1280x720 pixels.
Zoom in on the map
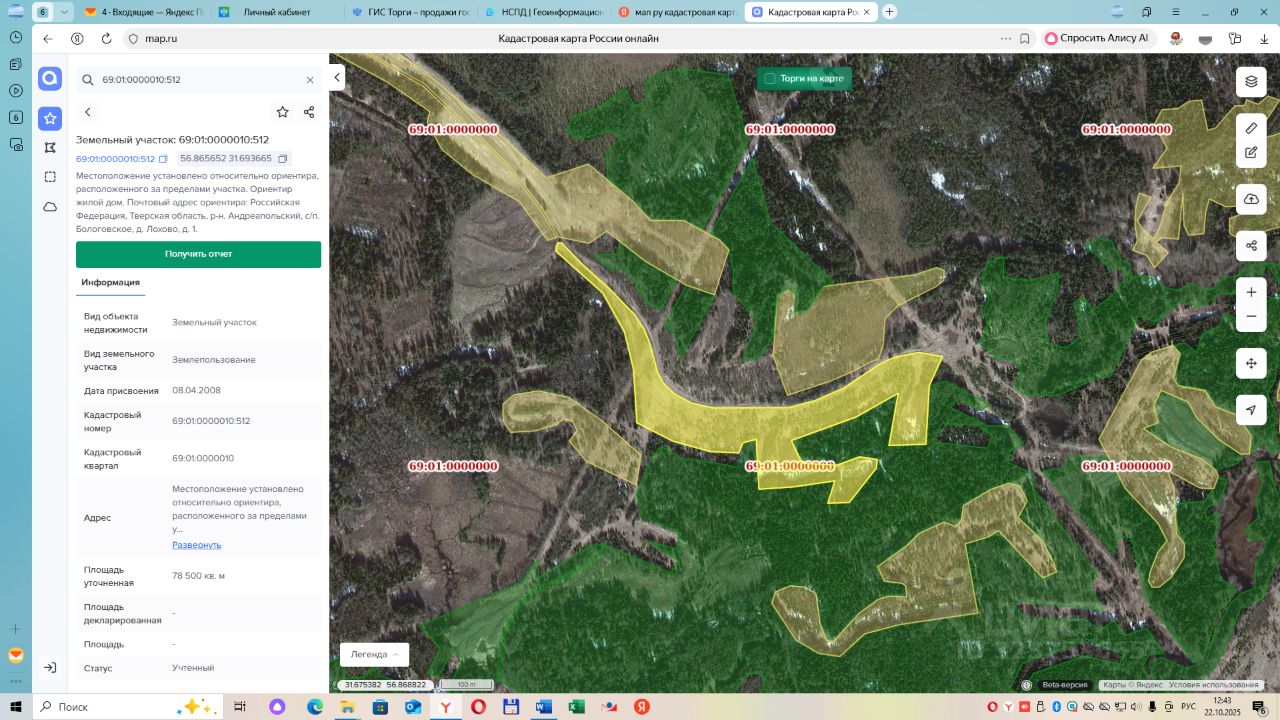[1251, 292]
